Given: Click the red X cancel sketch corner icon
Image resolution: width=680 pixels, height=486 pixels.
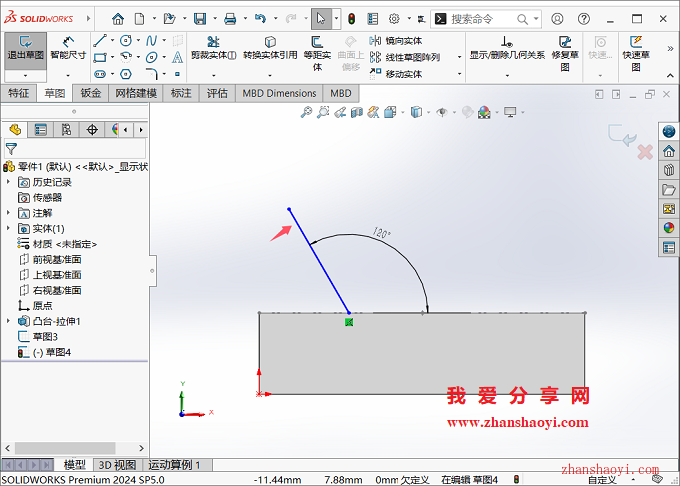Looking at the screenshot, I should coord(645,152).
